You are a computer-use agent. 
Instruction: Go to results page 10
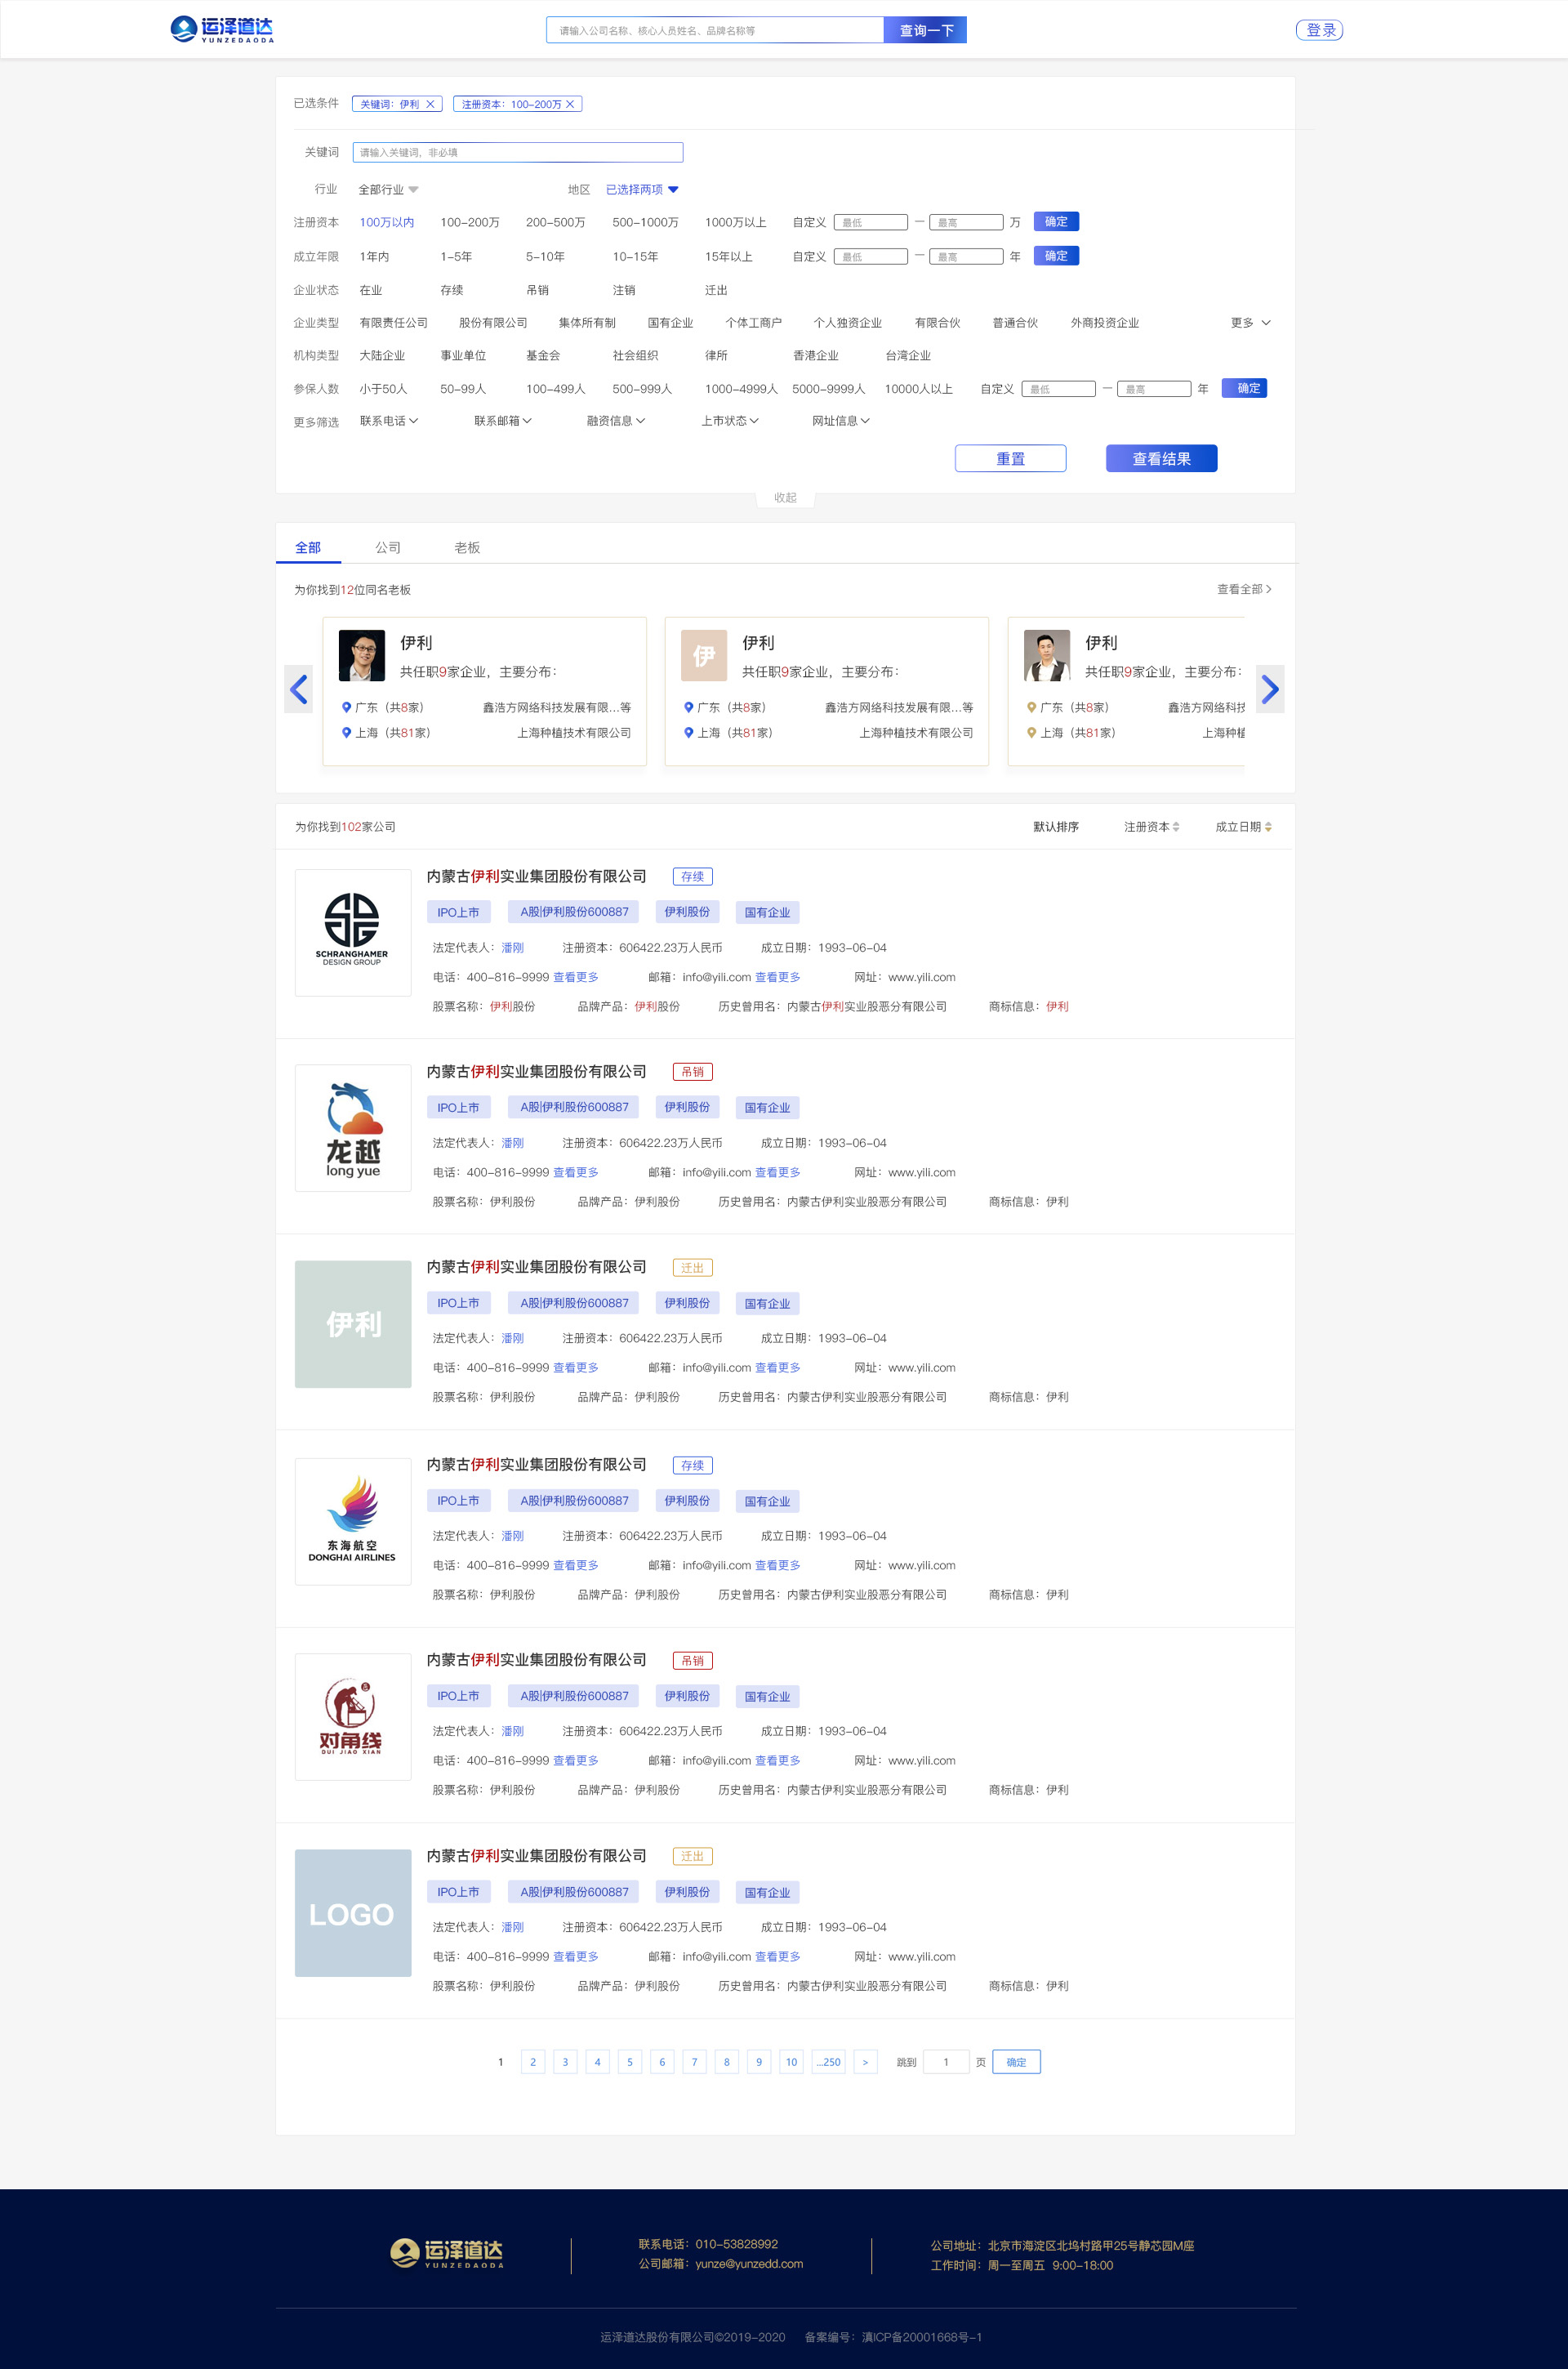pos(791,2062)
